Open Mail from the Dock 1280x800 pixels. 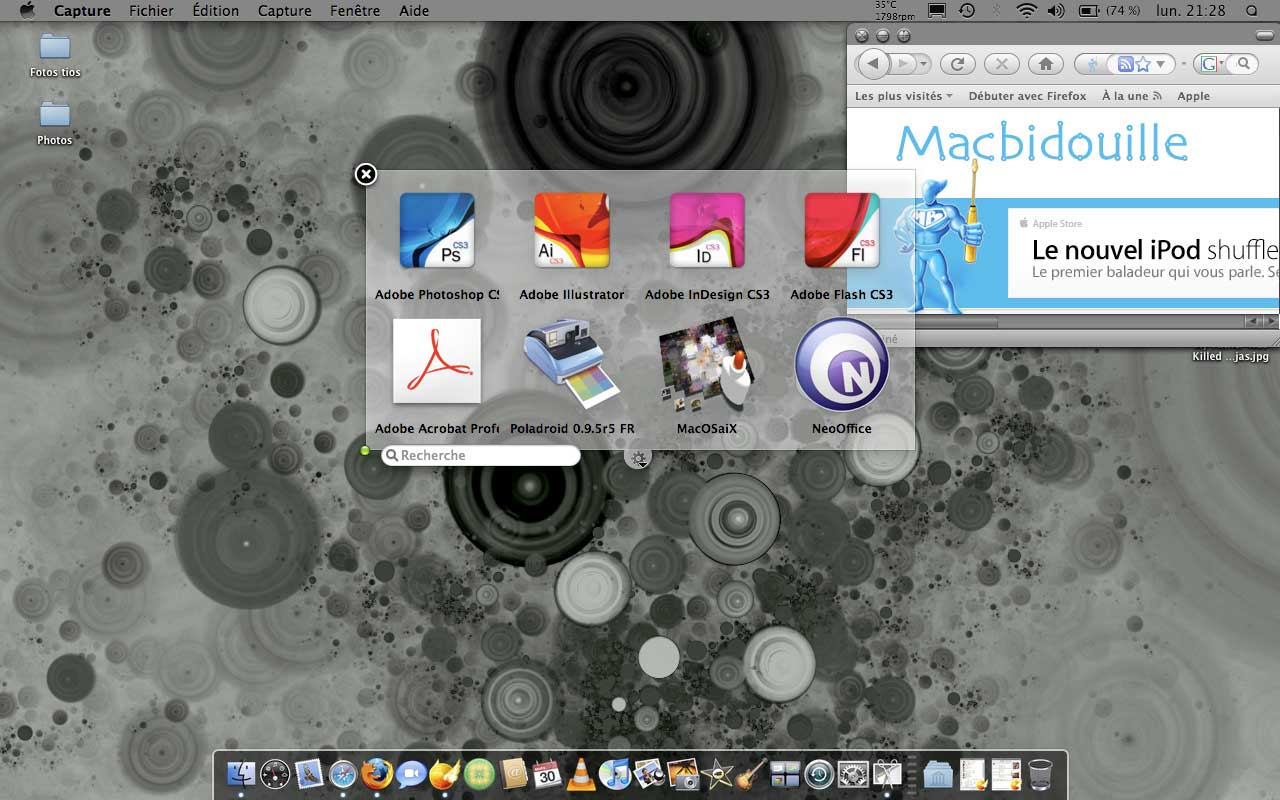[309, 774]
